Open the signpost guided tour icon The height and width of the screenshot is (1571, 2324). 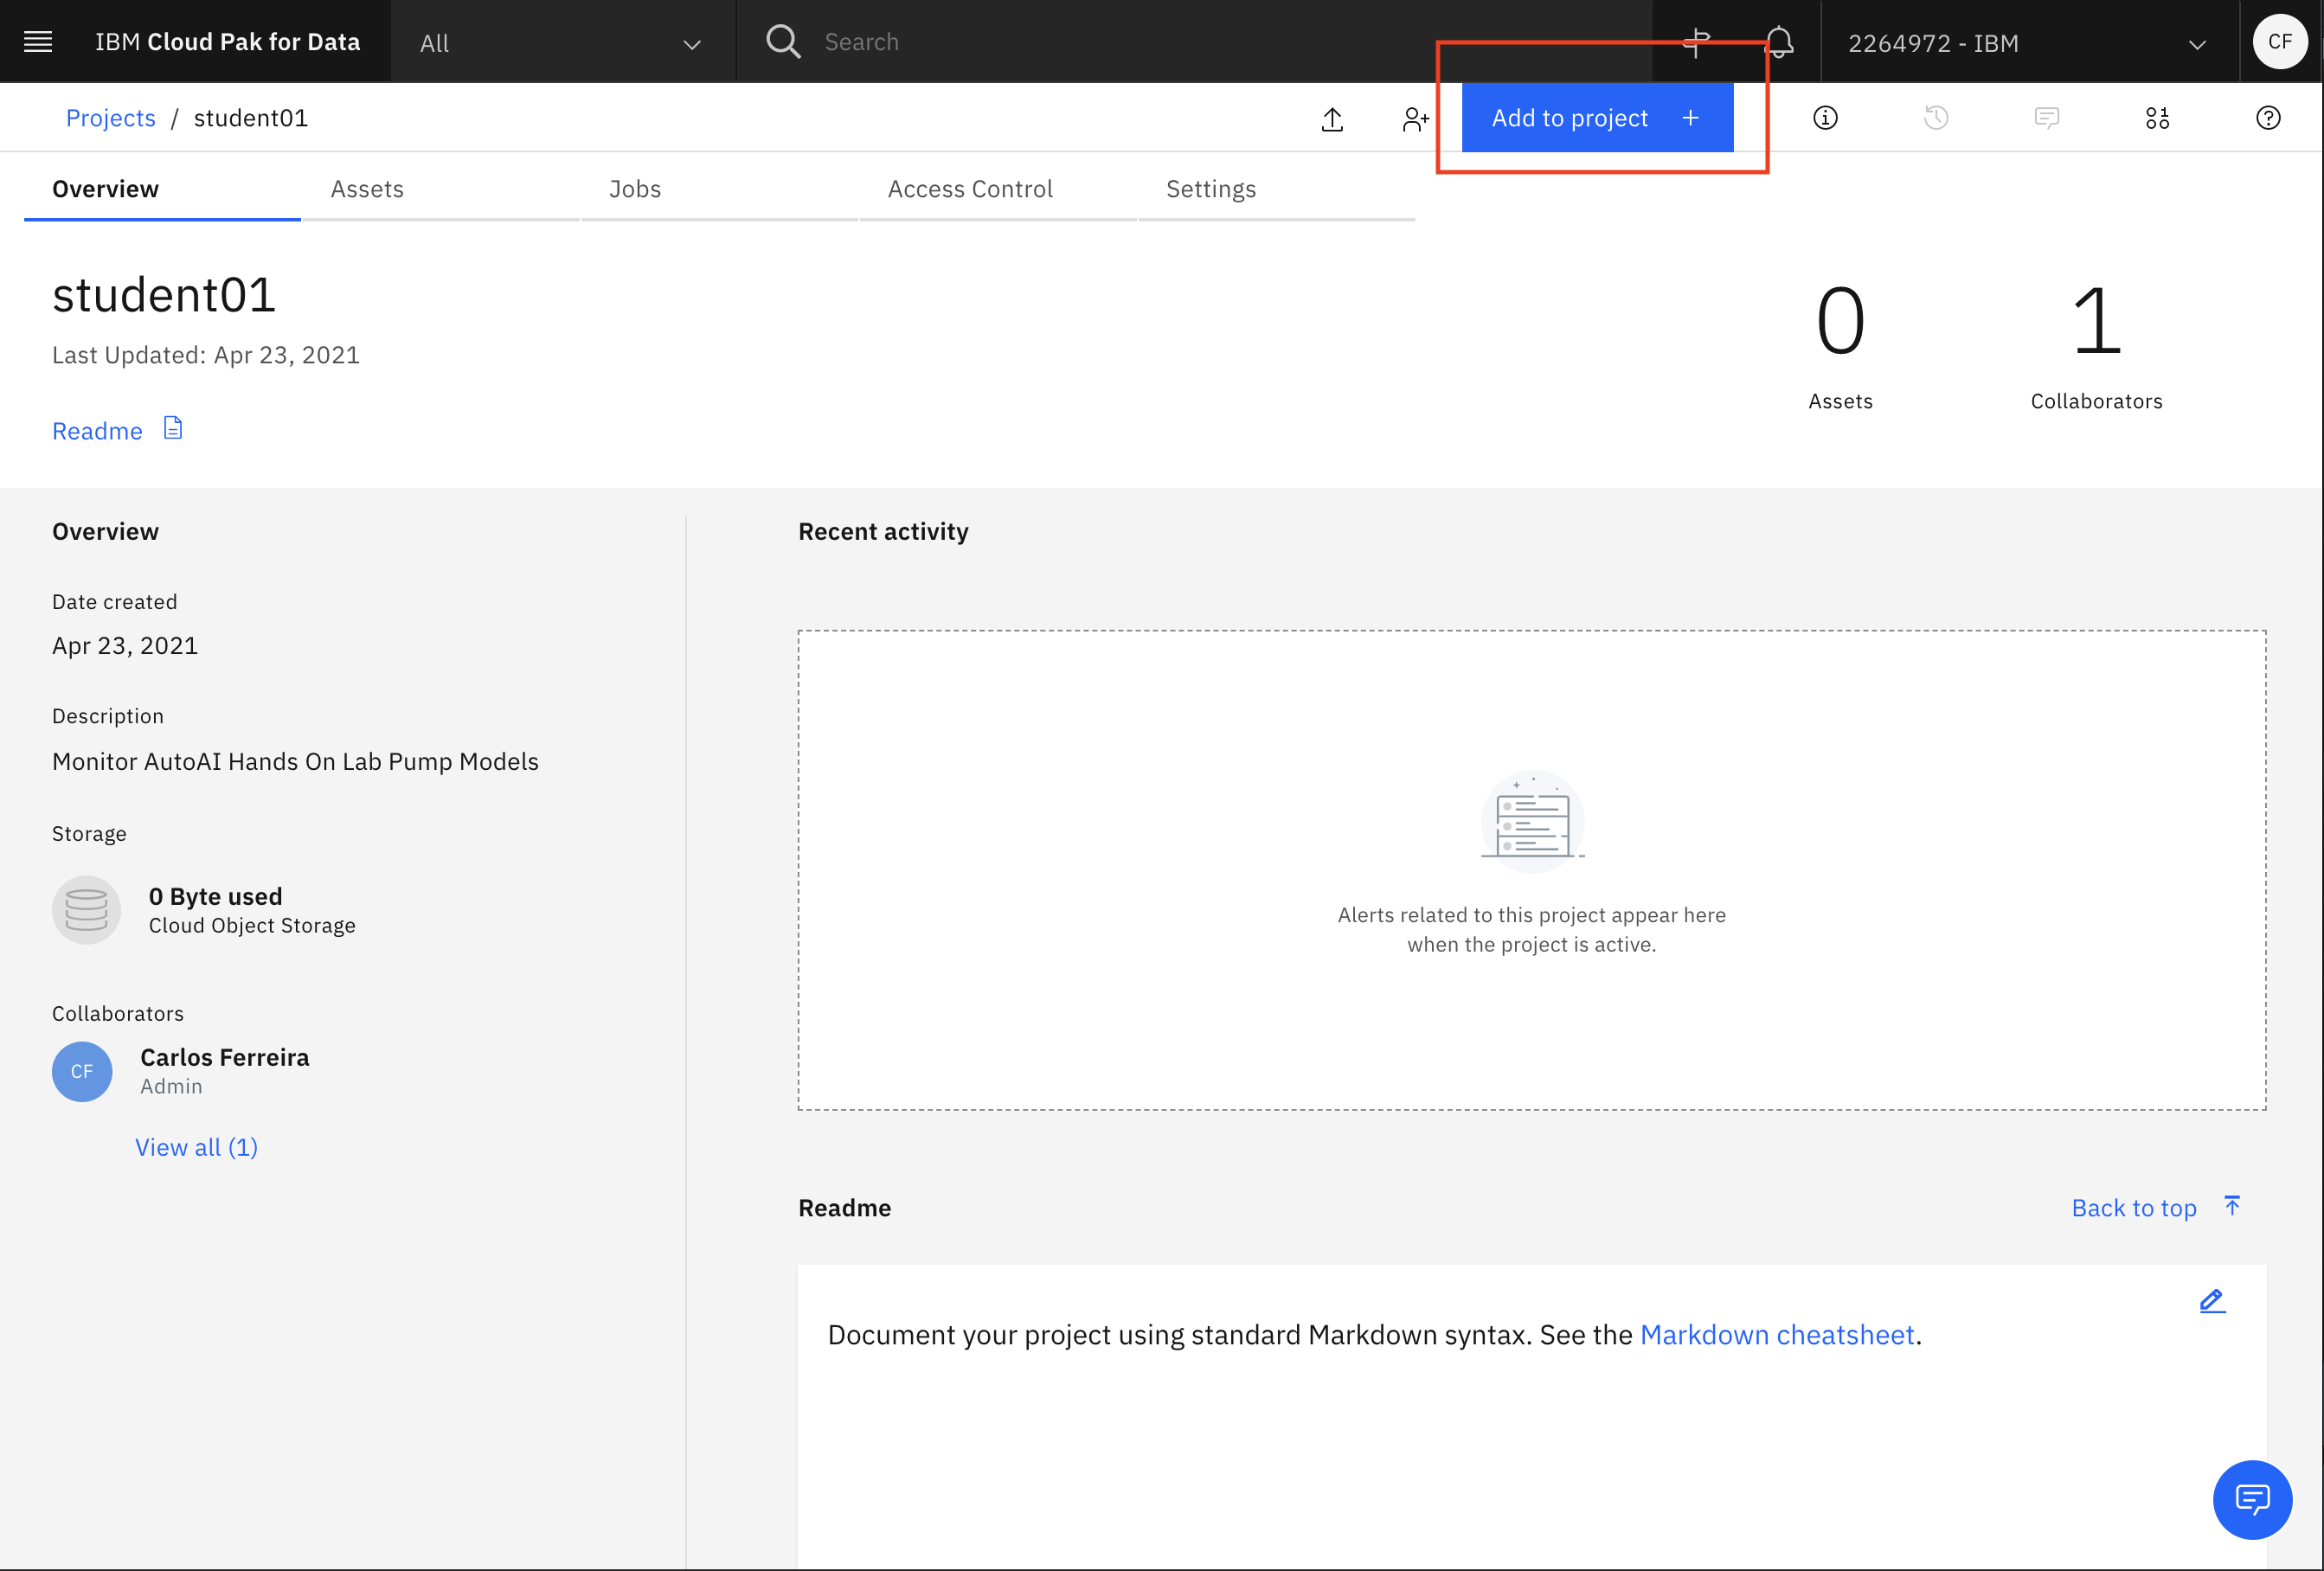click(x=1696, y=42)
